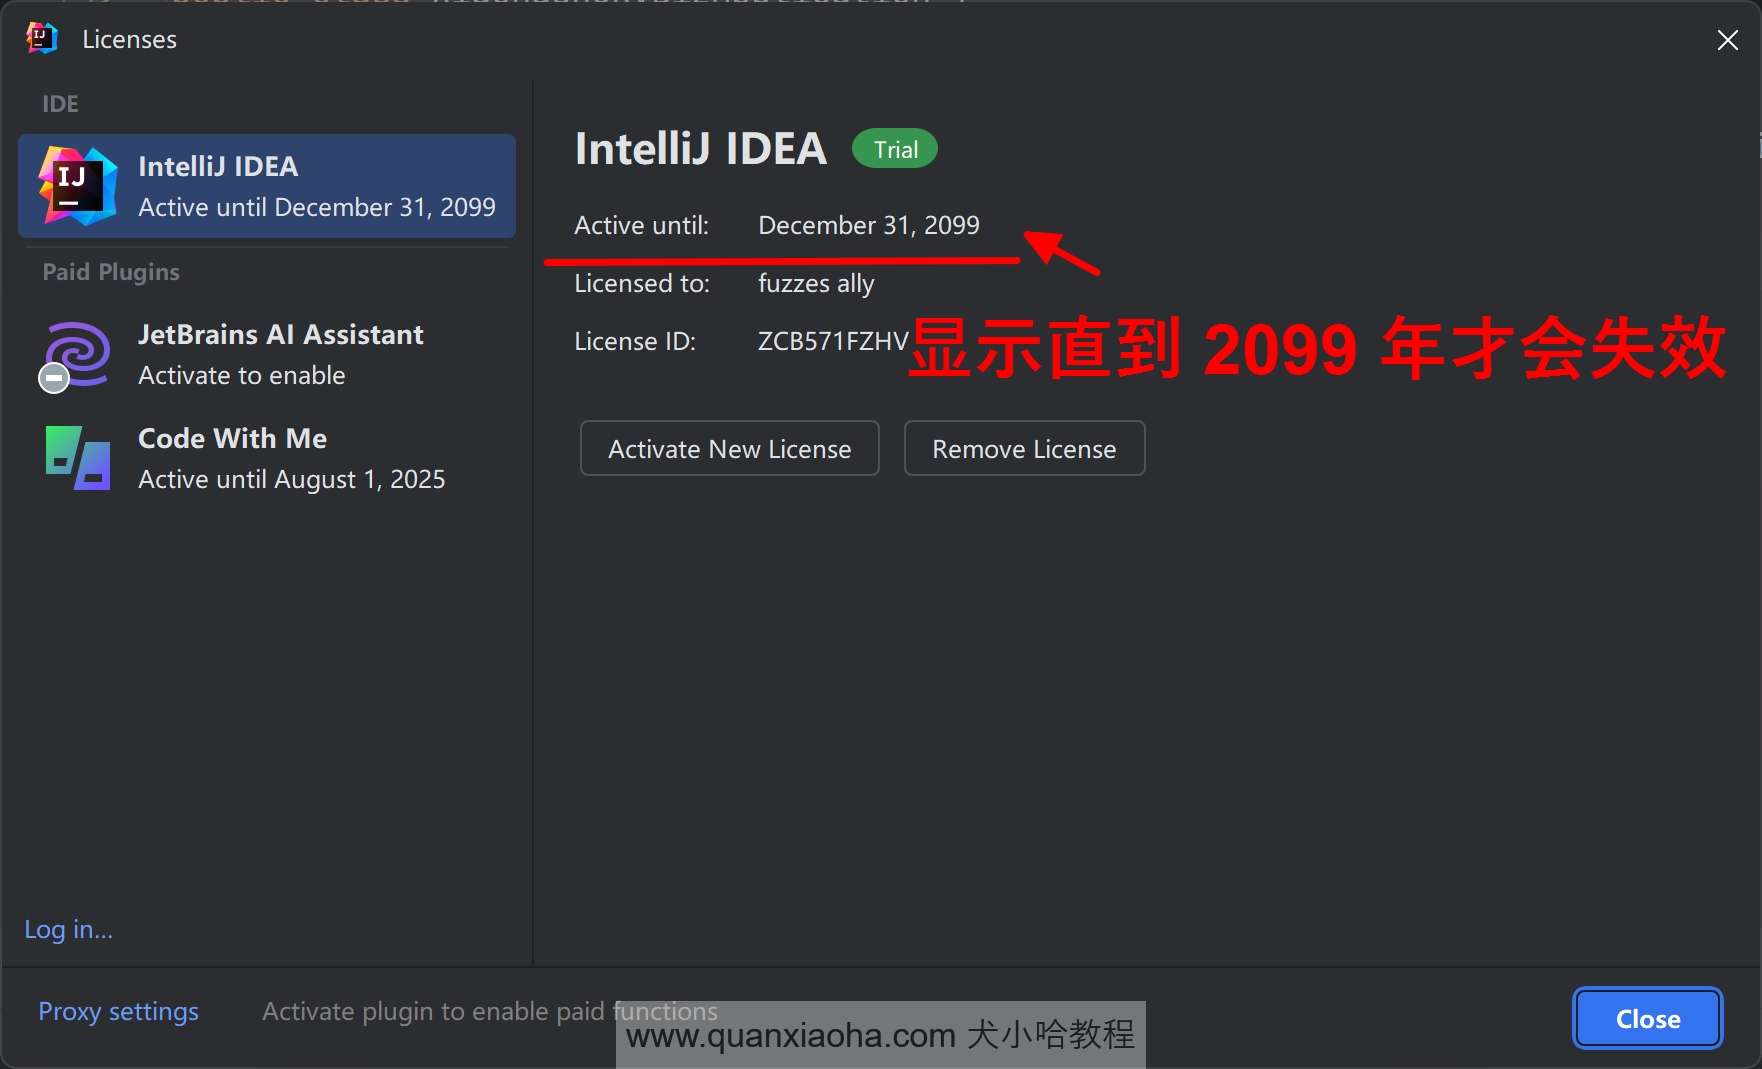Click the blue Close button

pyautogui.click(x=1648, y=1019)
